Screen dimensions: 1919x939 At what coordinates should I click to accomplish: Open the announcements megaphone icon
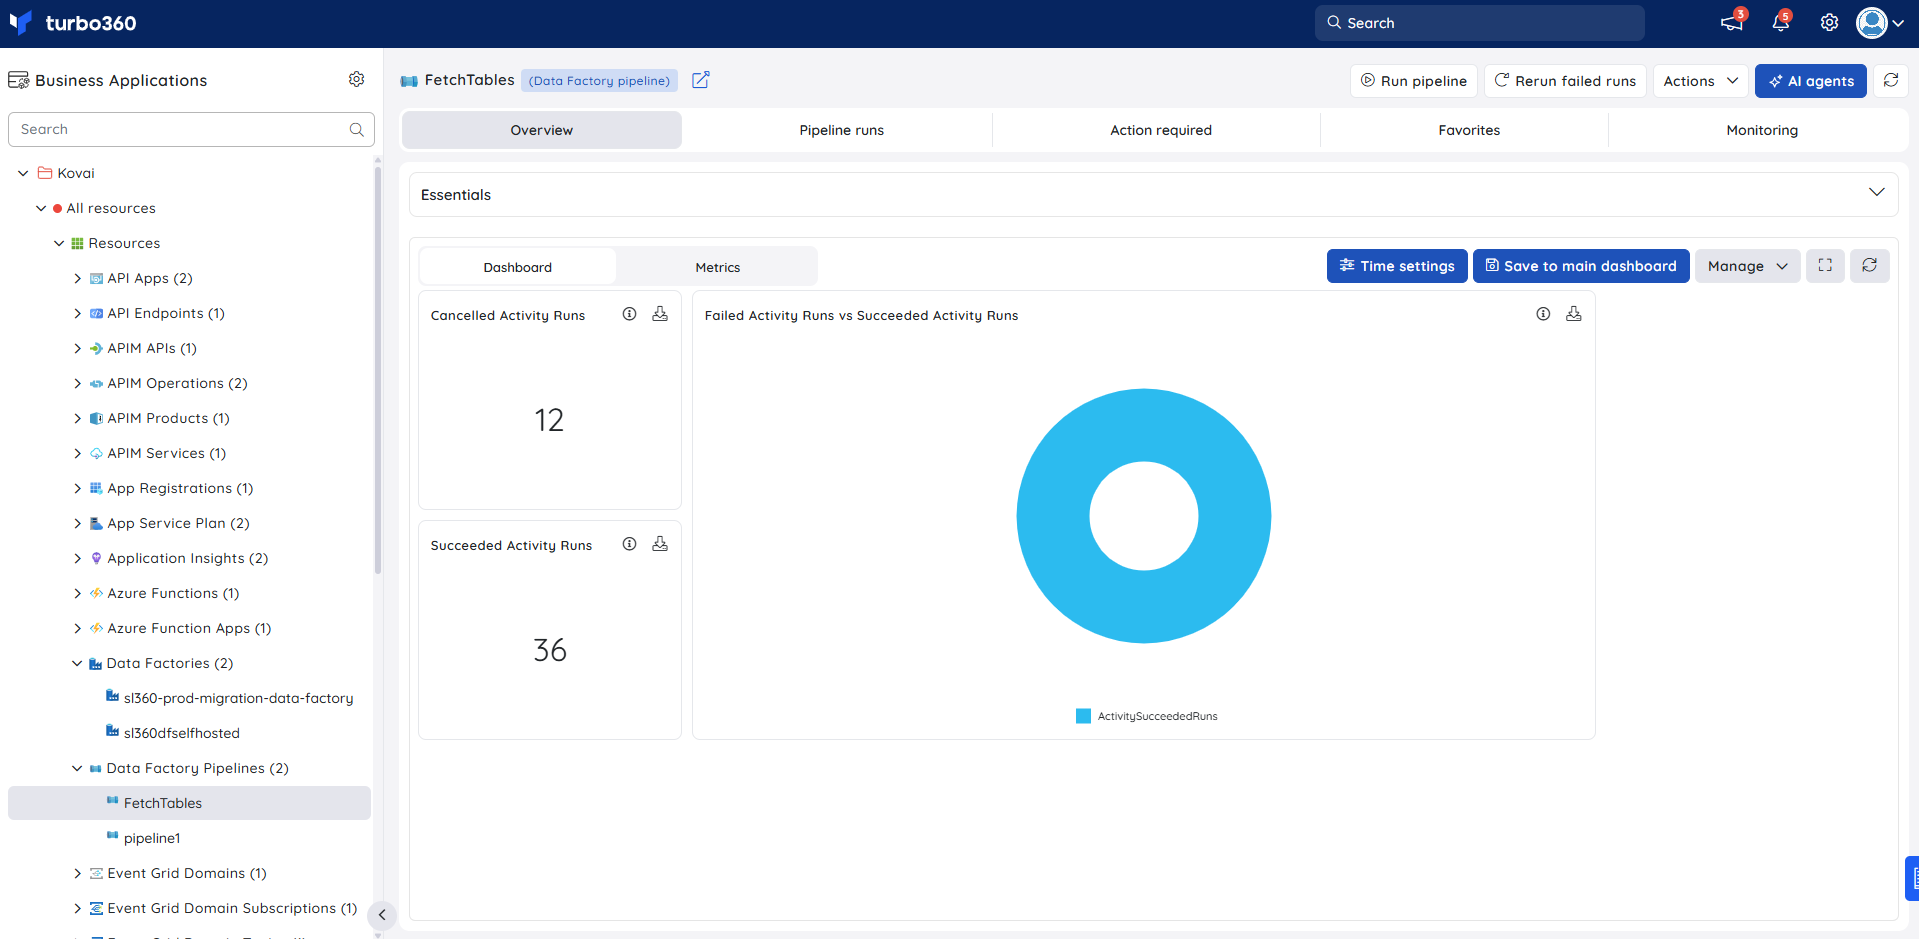click(x=1731, y=23)
